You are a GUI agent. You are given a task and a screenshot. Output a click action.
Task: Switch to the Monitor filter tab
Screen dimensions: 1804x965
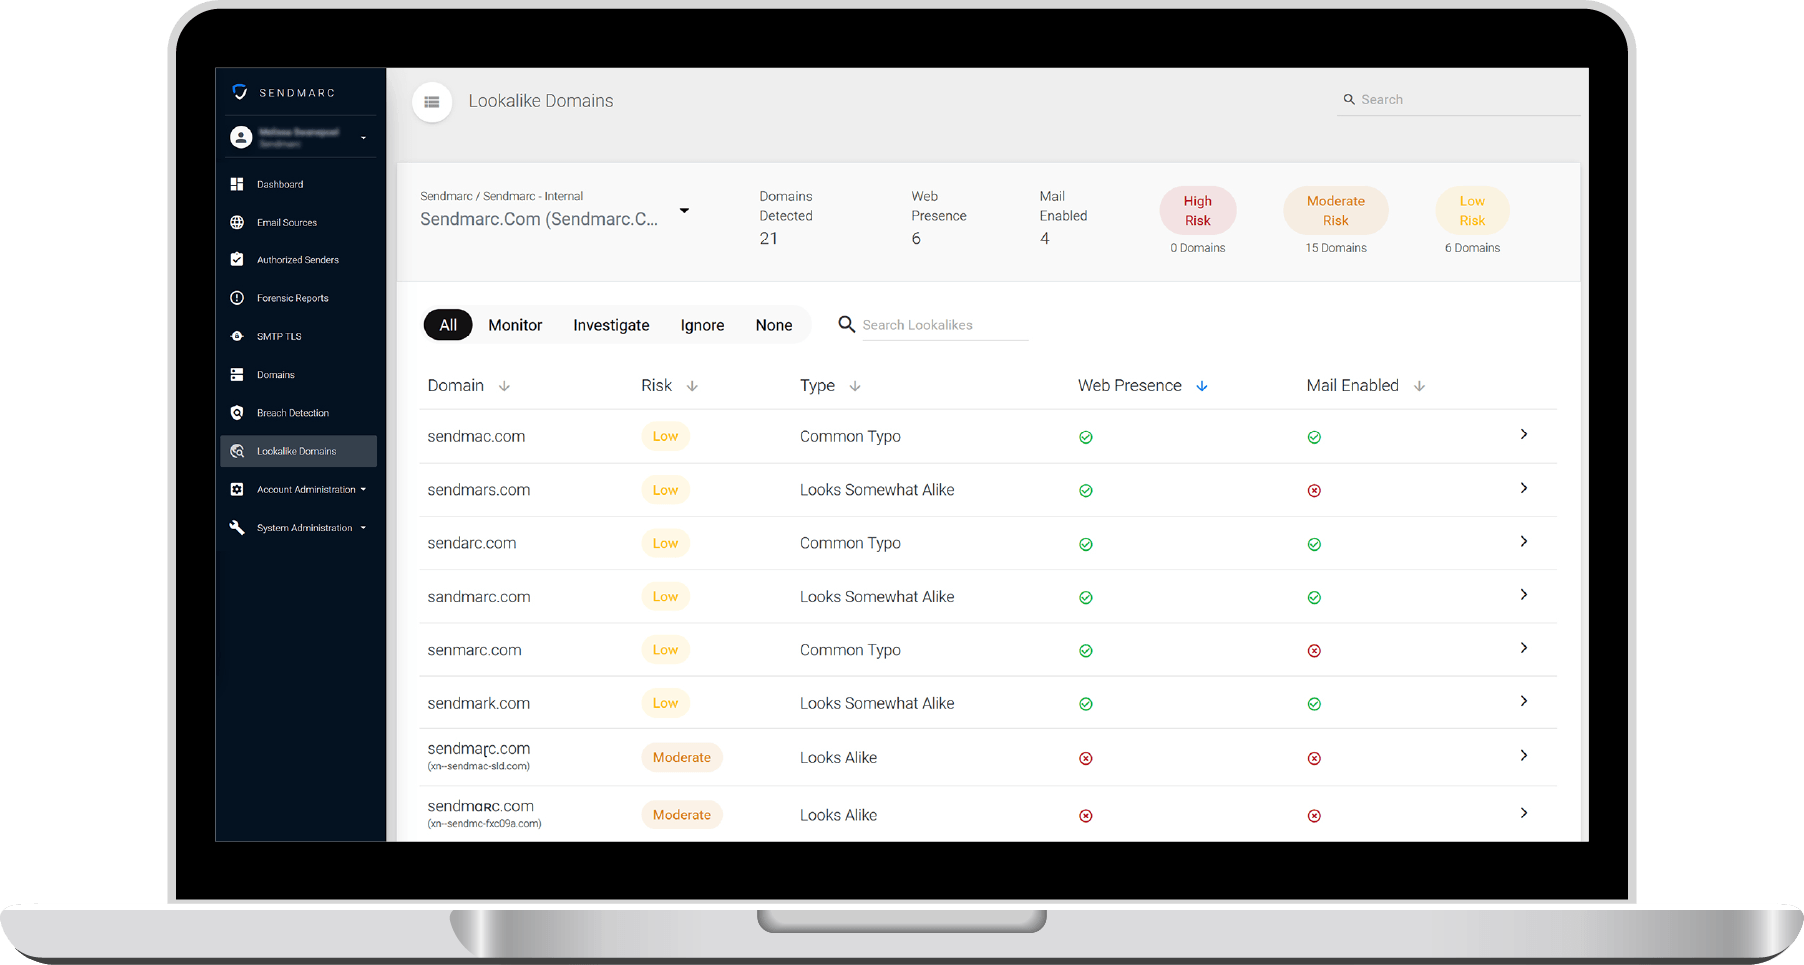point(515,325)
